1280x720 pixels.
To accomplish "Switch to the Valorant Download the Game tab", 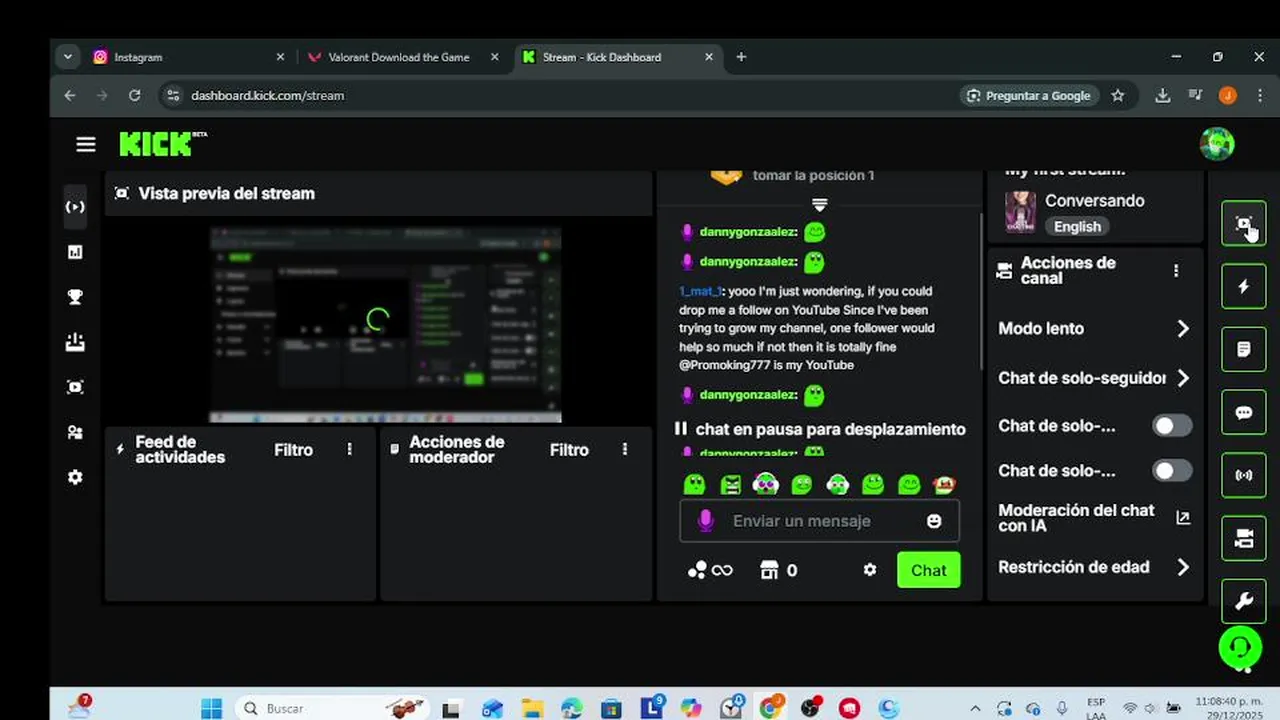I will tap(402, 57).
